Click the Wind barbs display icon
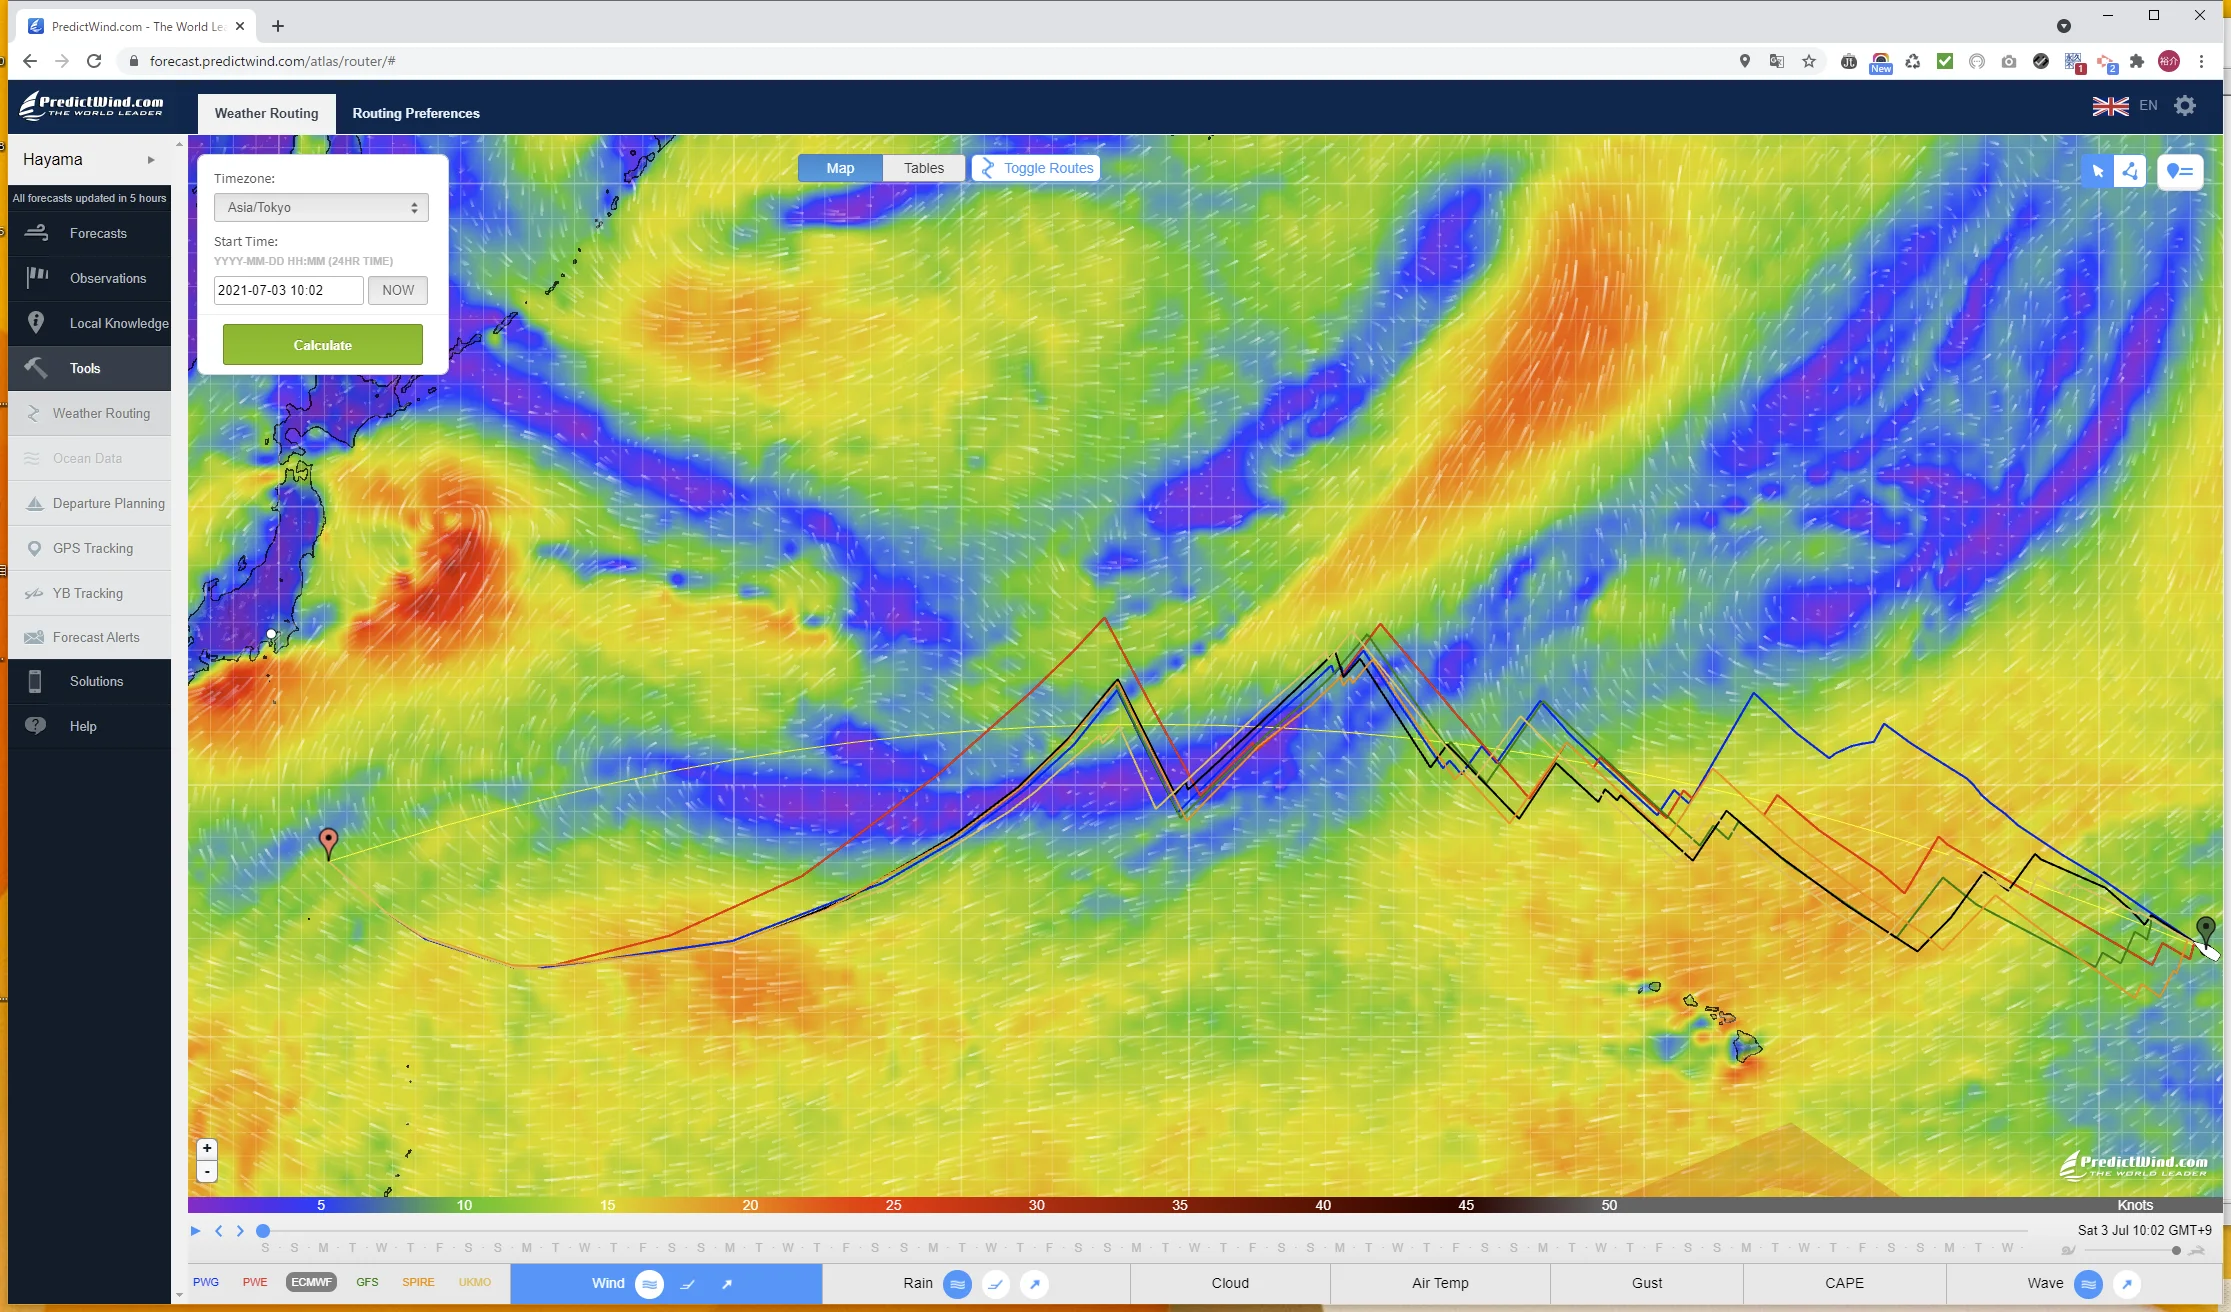Screen dimensions: 2231x1312 688,1284
